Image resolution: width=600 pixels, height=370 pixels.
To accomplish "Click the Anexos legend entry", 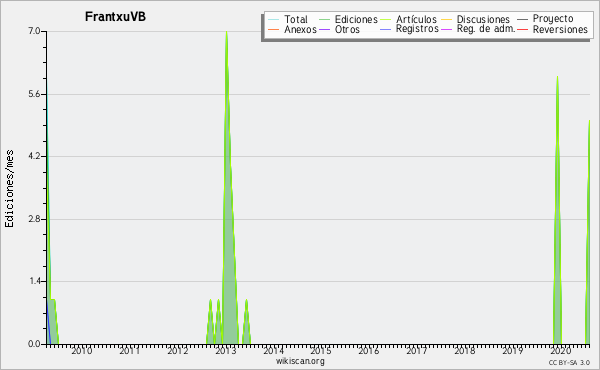I will pos(292,29).
